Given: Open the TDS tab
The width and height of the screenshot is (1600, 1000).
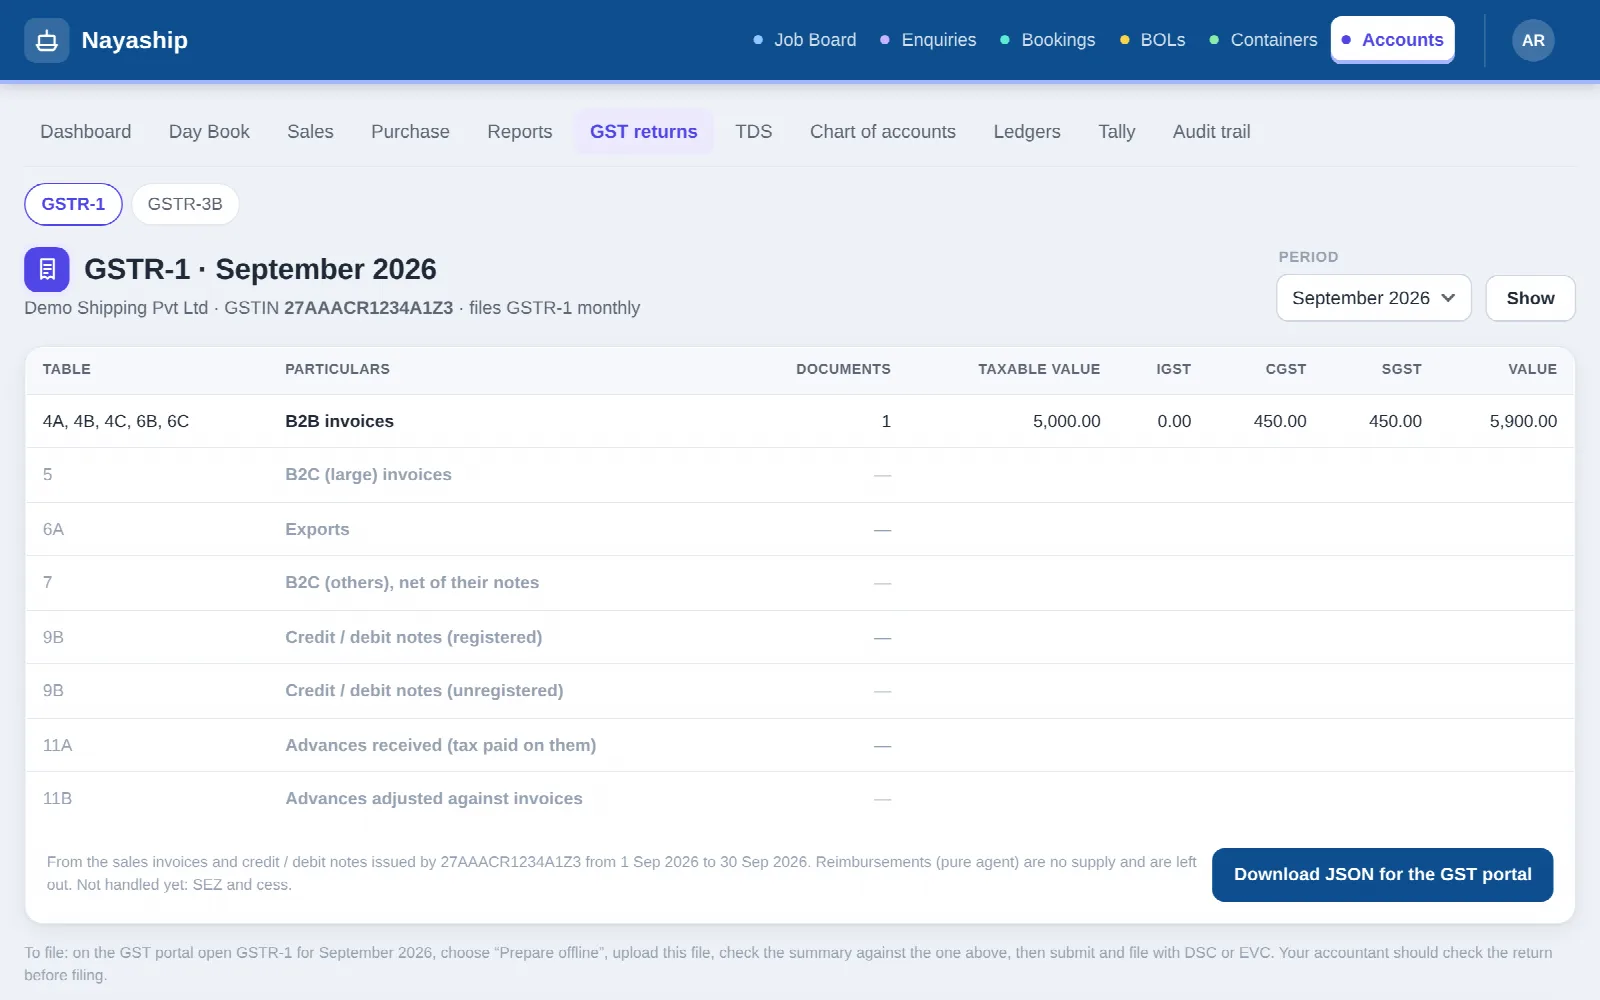Looking at the screenshot, I should pos(754,132).
